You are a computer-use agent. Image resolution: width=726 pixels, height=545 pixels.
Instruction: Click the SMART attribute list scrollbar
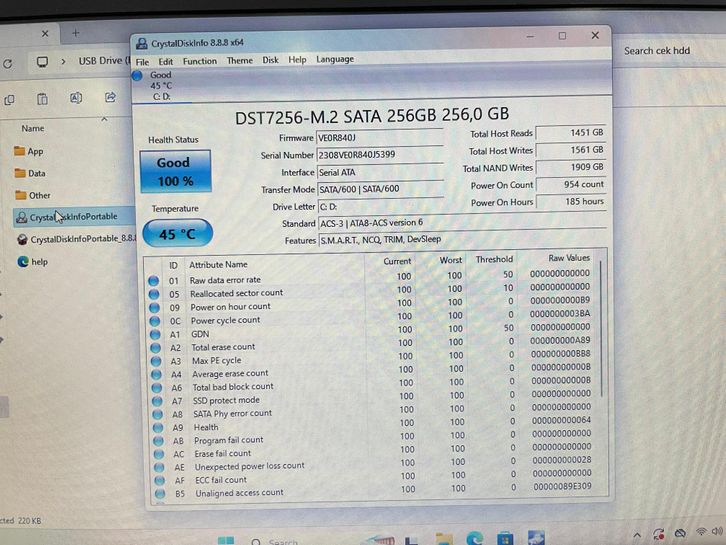tap(601, 329)
